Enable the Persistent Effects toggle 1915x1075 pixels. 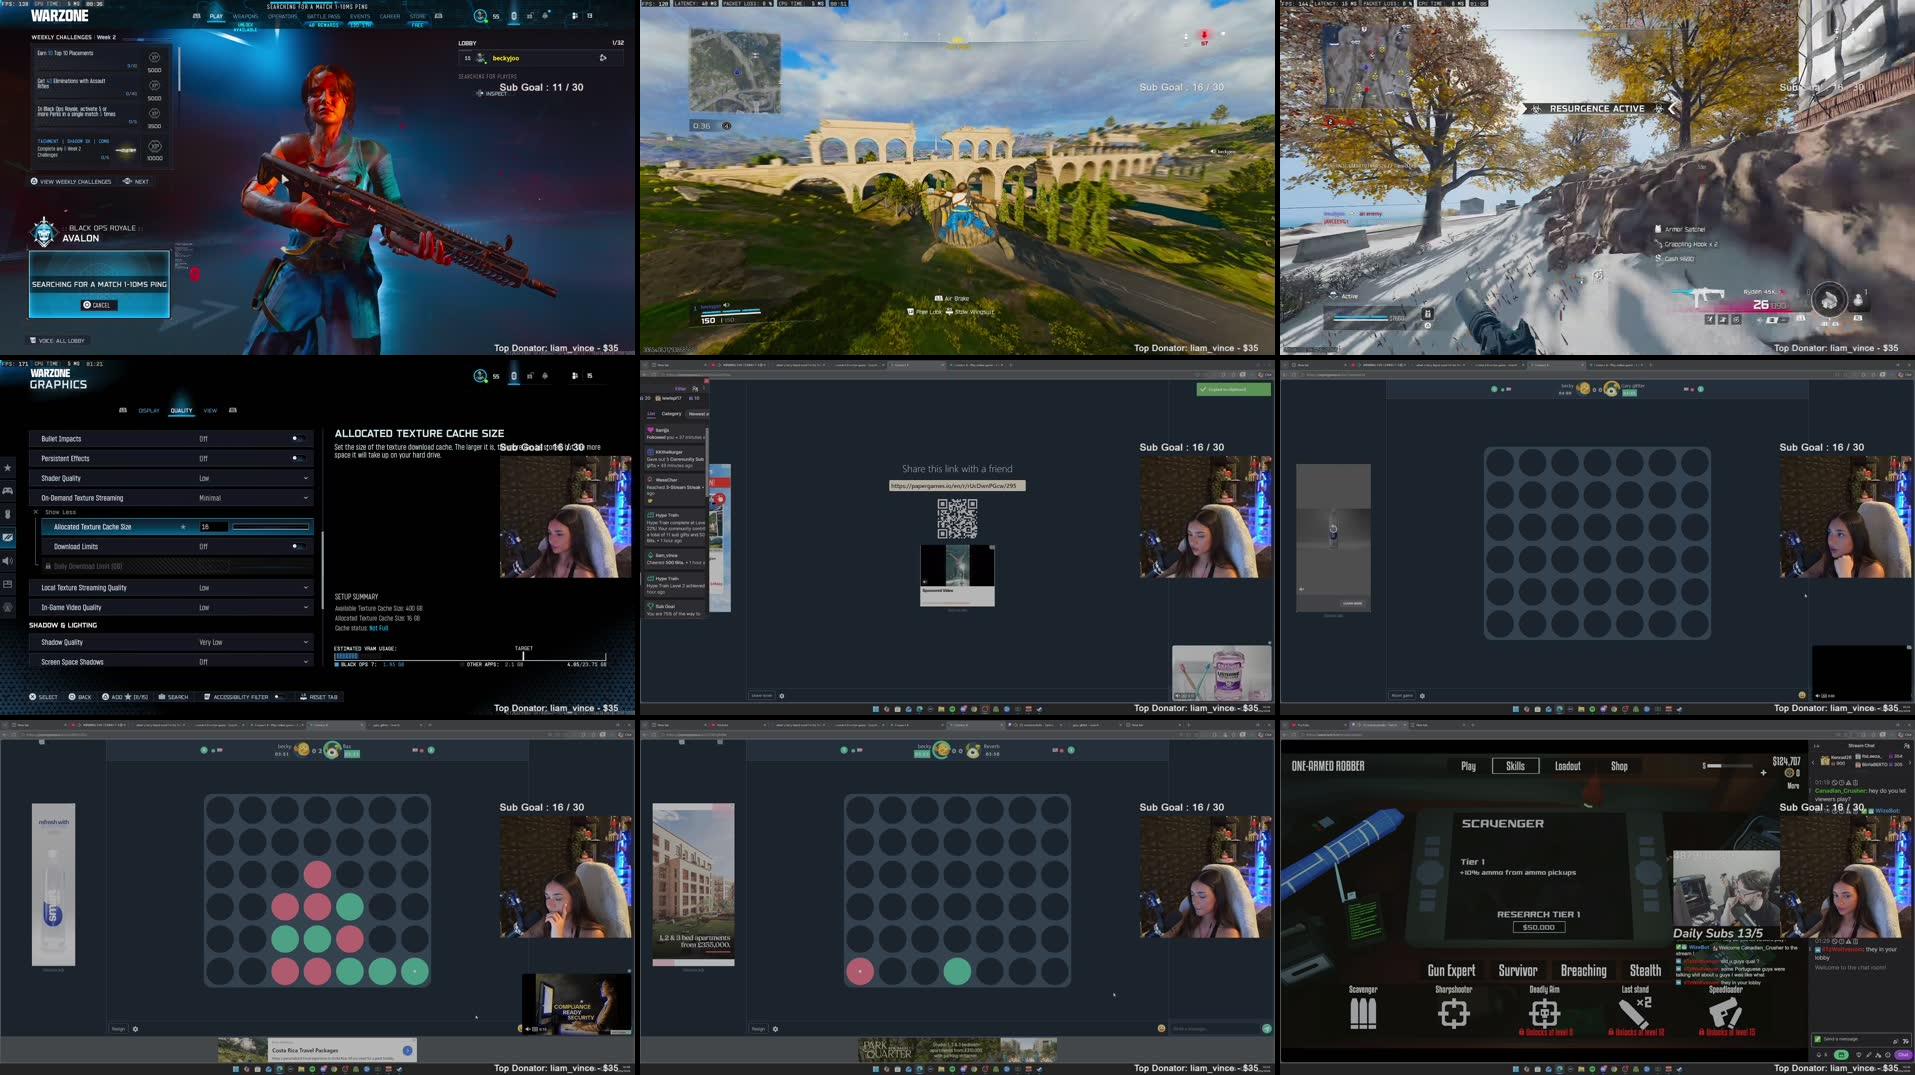coord(296,458)
